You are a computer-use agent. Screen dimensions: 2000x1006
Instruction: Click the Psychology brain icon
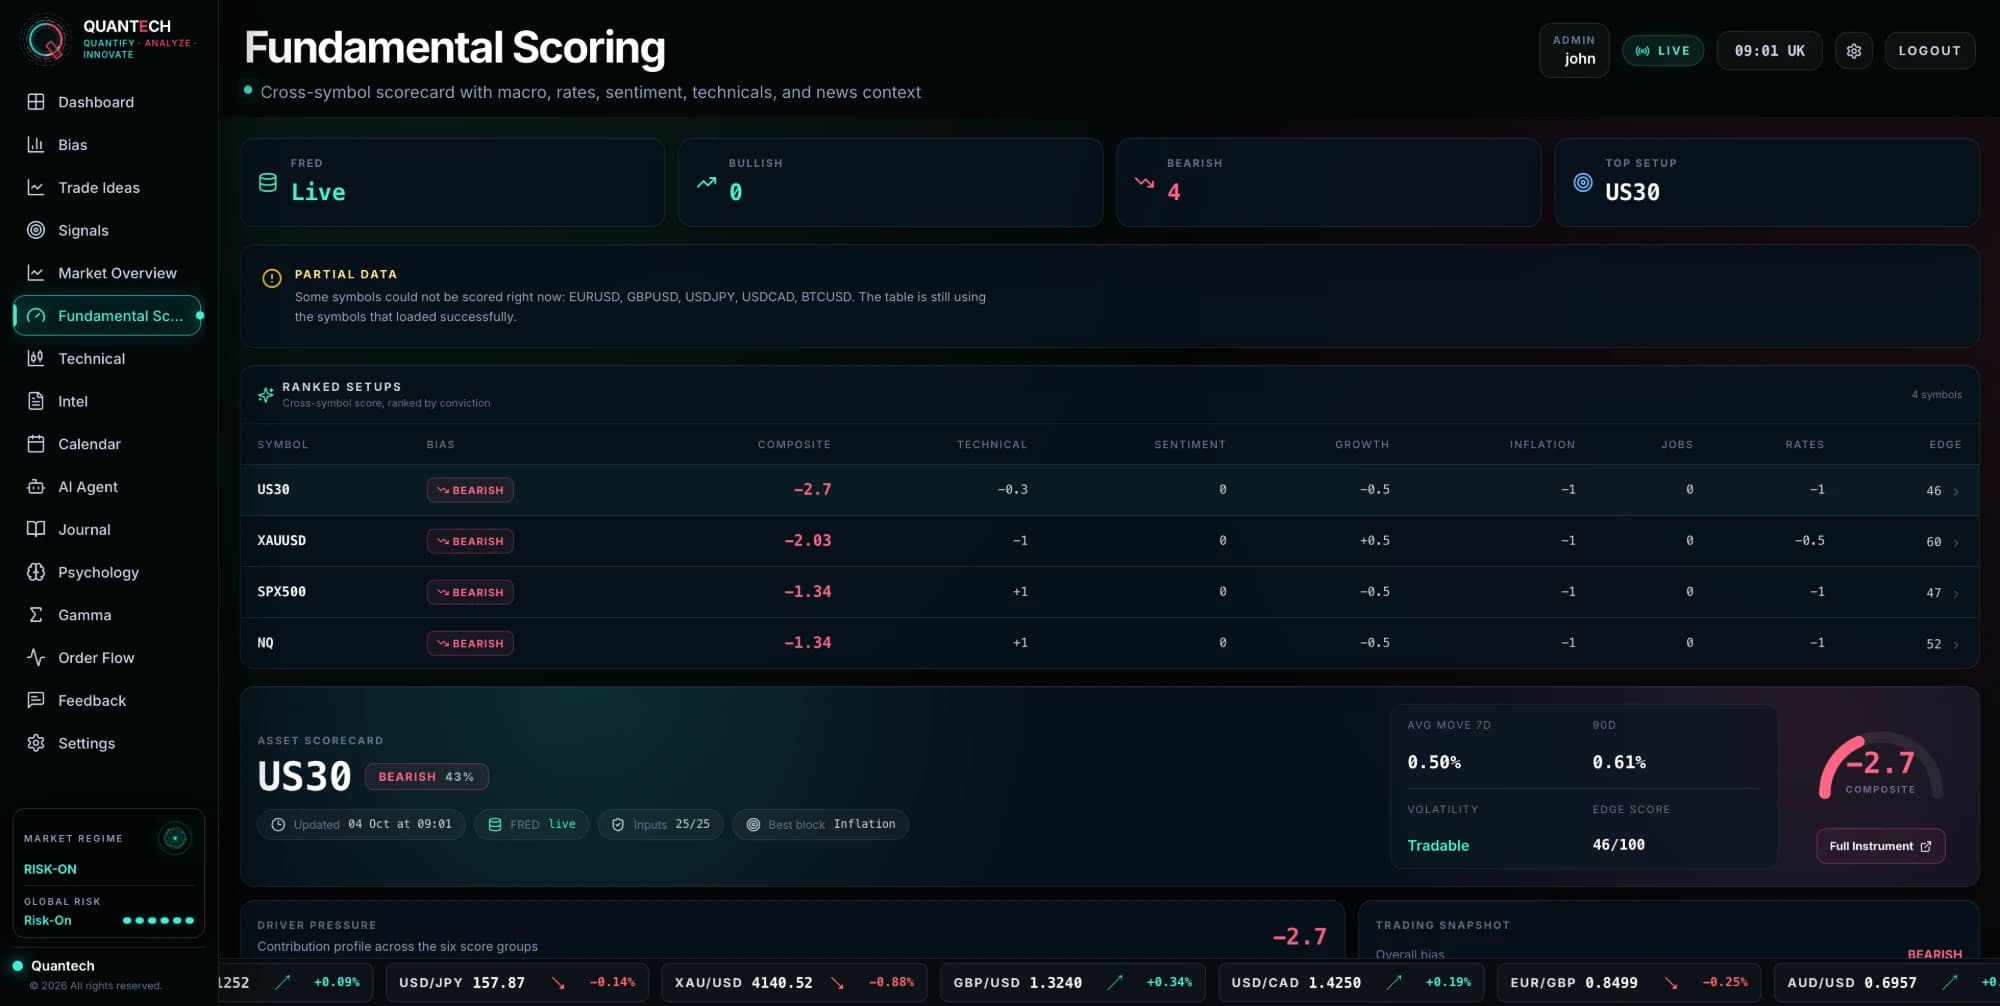pyautogui.click(x=36, y=572)
